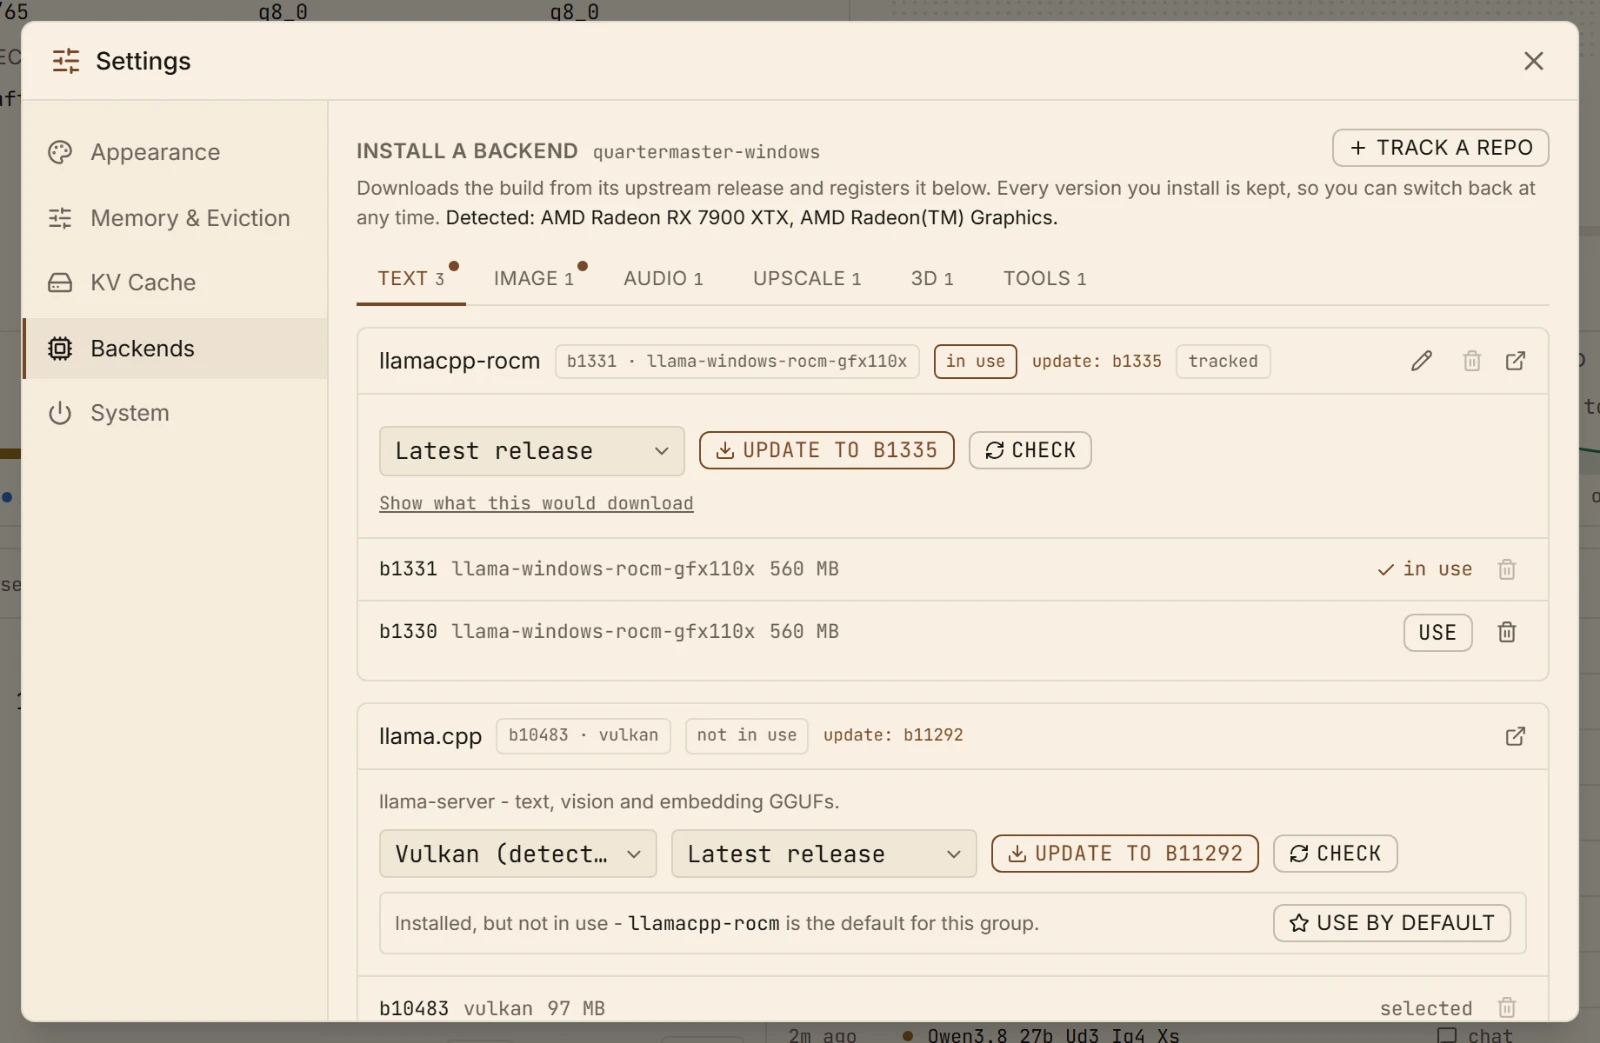
Task: Select Backends in sidebar
Action: point(175,348)
